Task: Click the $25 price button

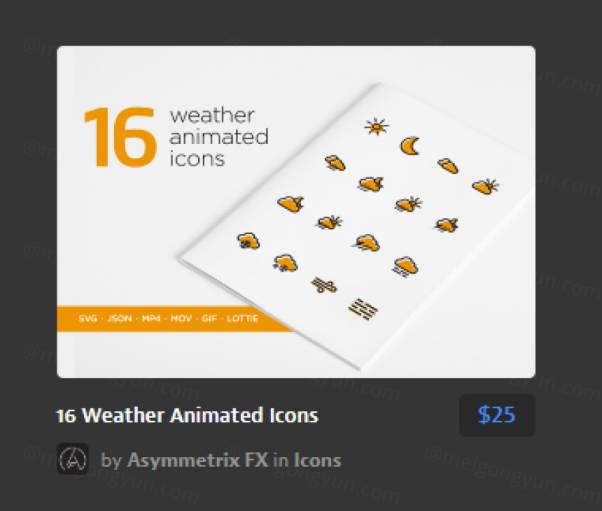Action: point(497,415)
